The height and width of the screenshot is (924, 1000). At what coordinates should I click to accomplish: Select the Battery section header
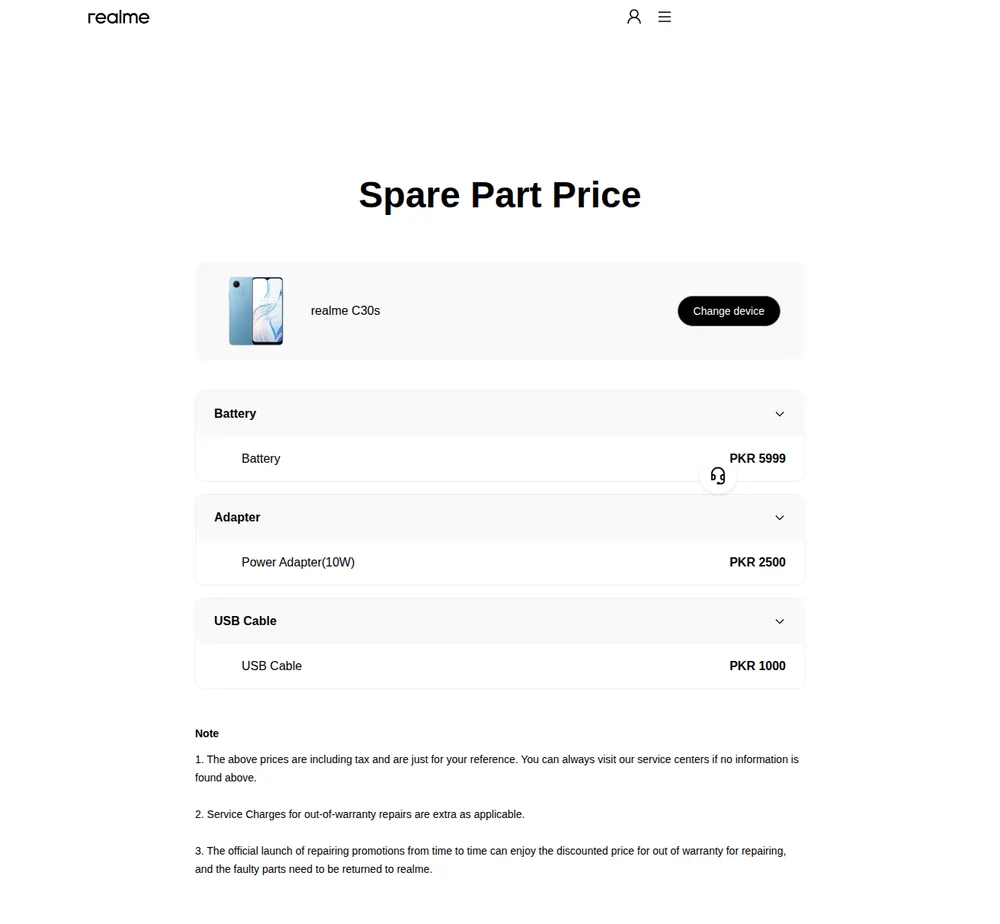point(499,414)
